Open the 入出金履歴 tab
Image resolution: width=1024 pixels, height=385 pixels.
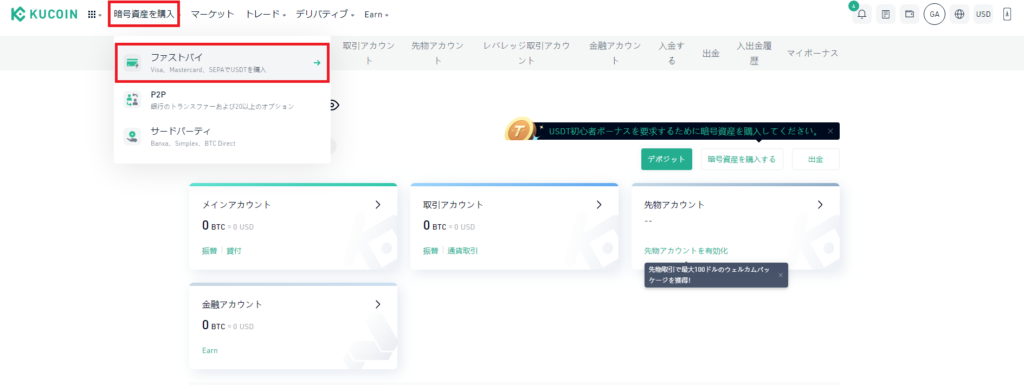[754, 53]
